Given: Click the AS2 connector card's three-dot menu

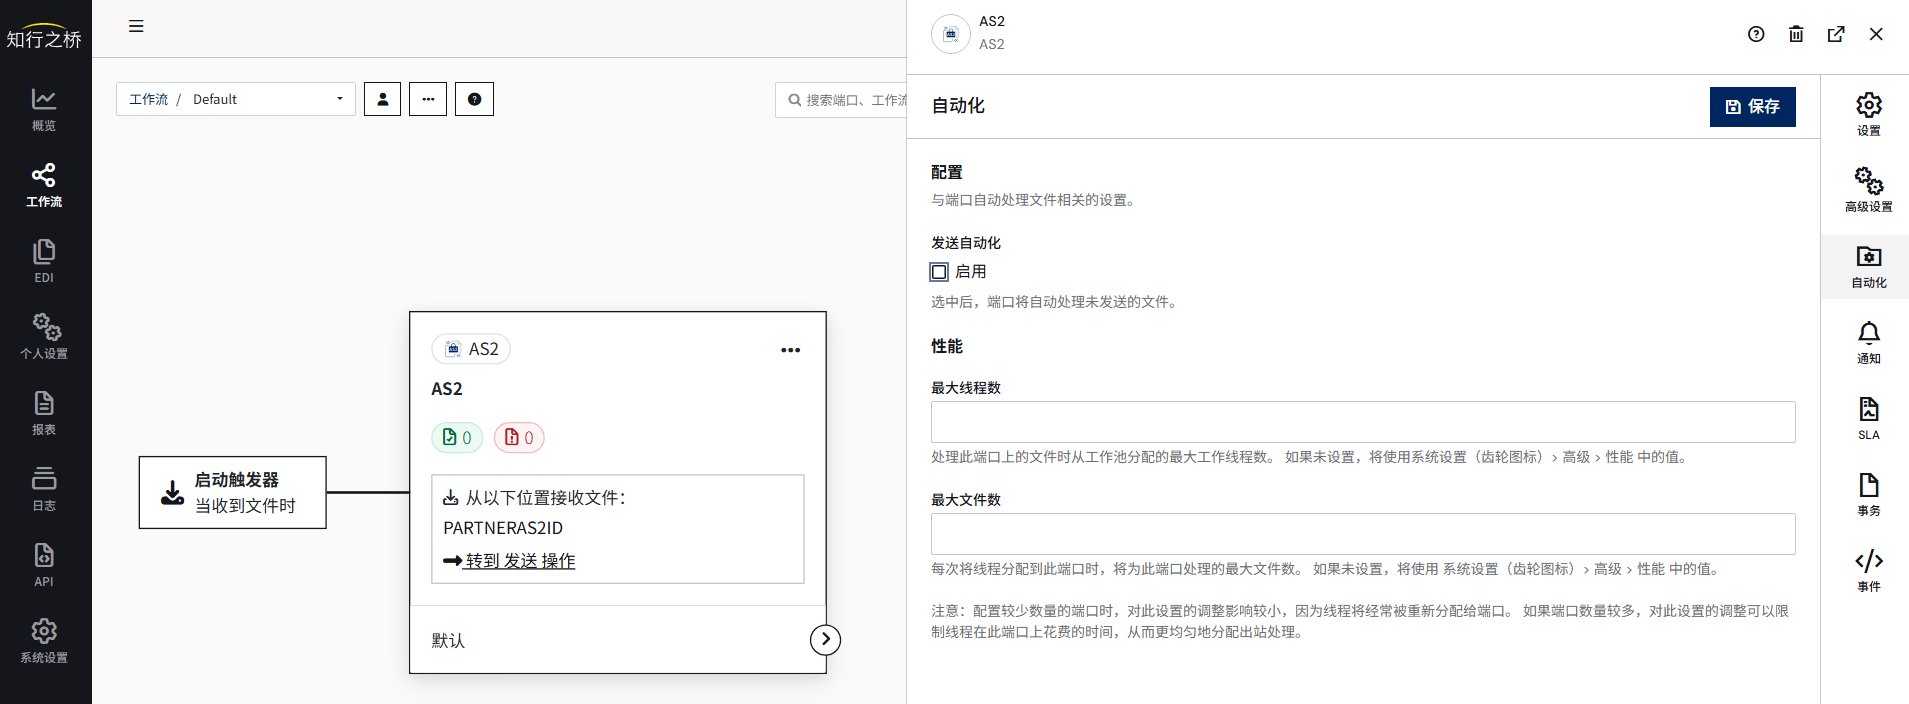Looking at the screenshot, I should tap(790, 350).
